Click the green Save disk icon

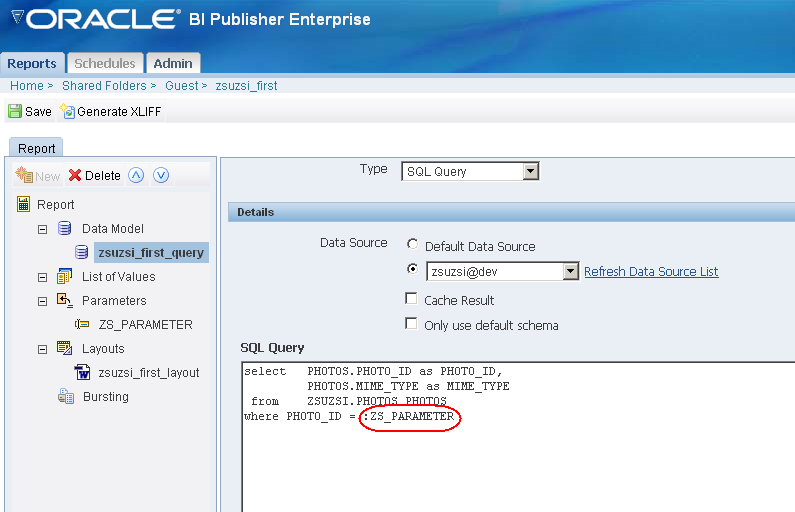[x=15, y=112]
